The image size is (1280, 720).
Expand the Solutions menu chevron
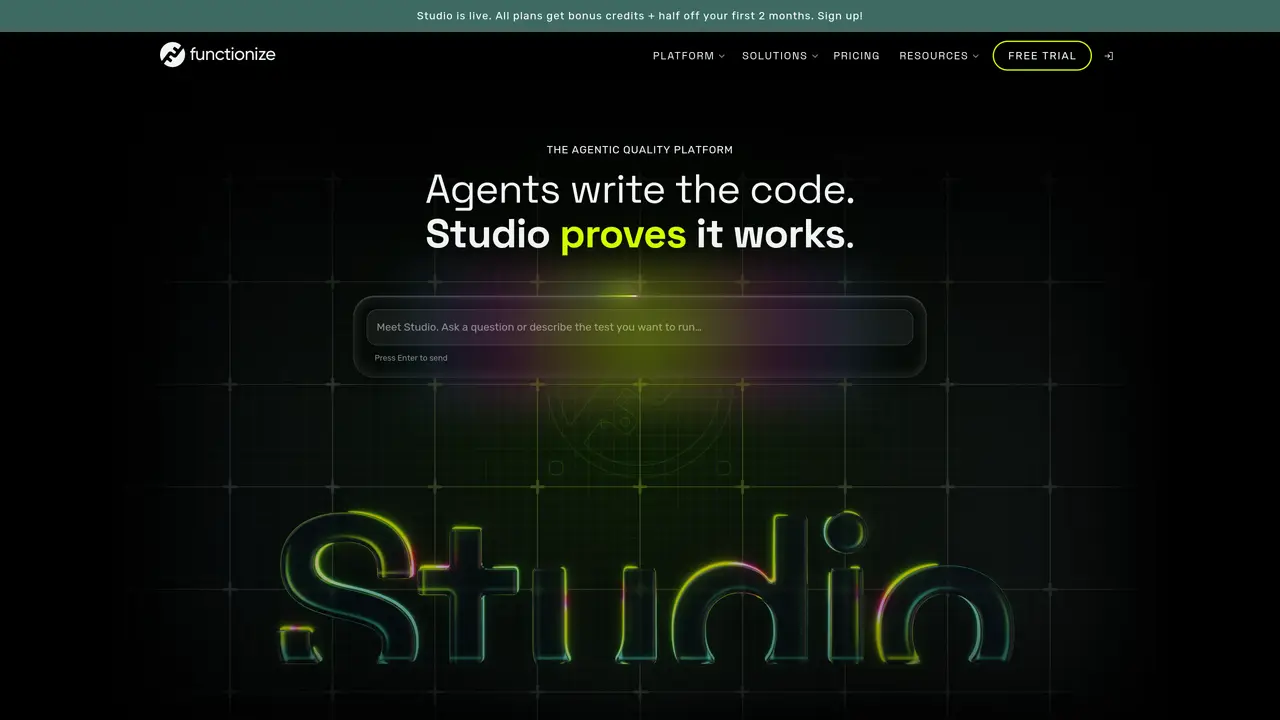coord(814,56)
